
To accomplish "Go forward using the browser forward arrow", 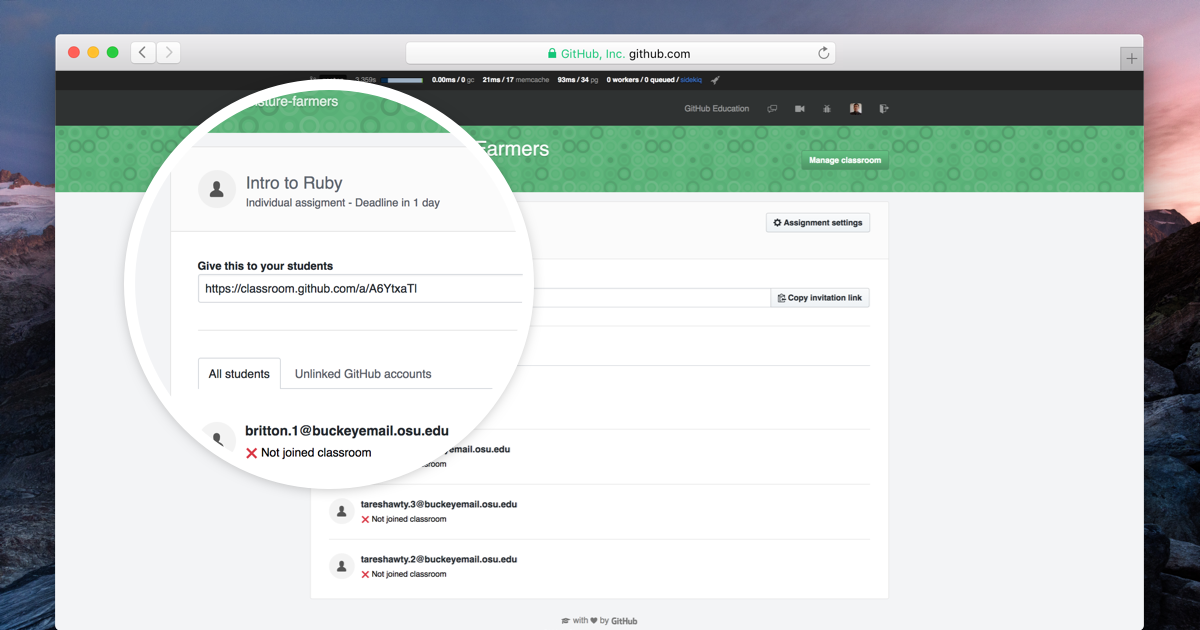I will coord(168,53).
